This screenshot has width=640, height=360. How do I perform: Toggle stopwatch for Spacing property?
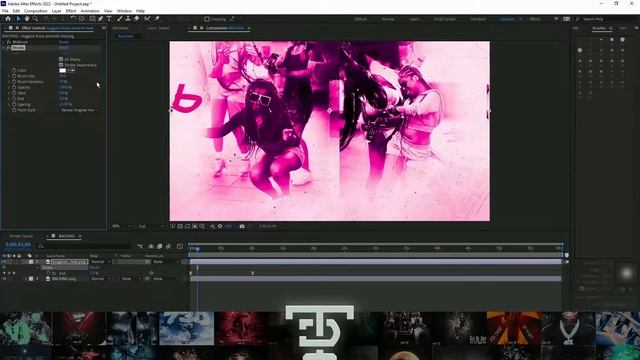(x=14, y=104)
